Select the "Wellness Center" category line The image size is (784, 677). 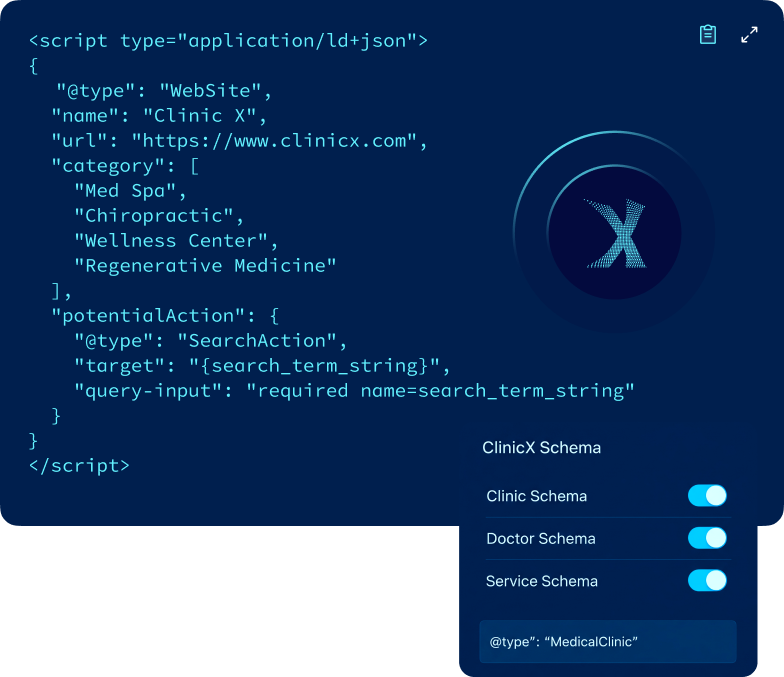pos(176,241)
